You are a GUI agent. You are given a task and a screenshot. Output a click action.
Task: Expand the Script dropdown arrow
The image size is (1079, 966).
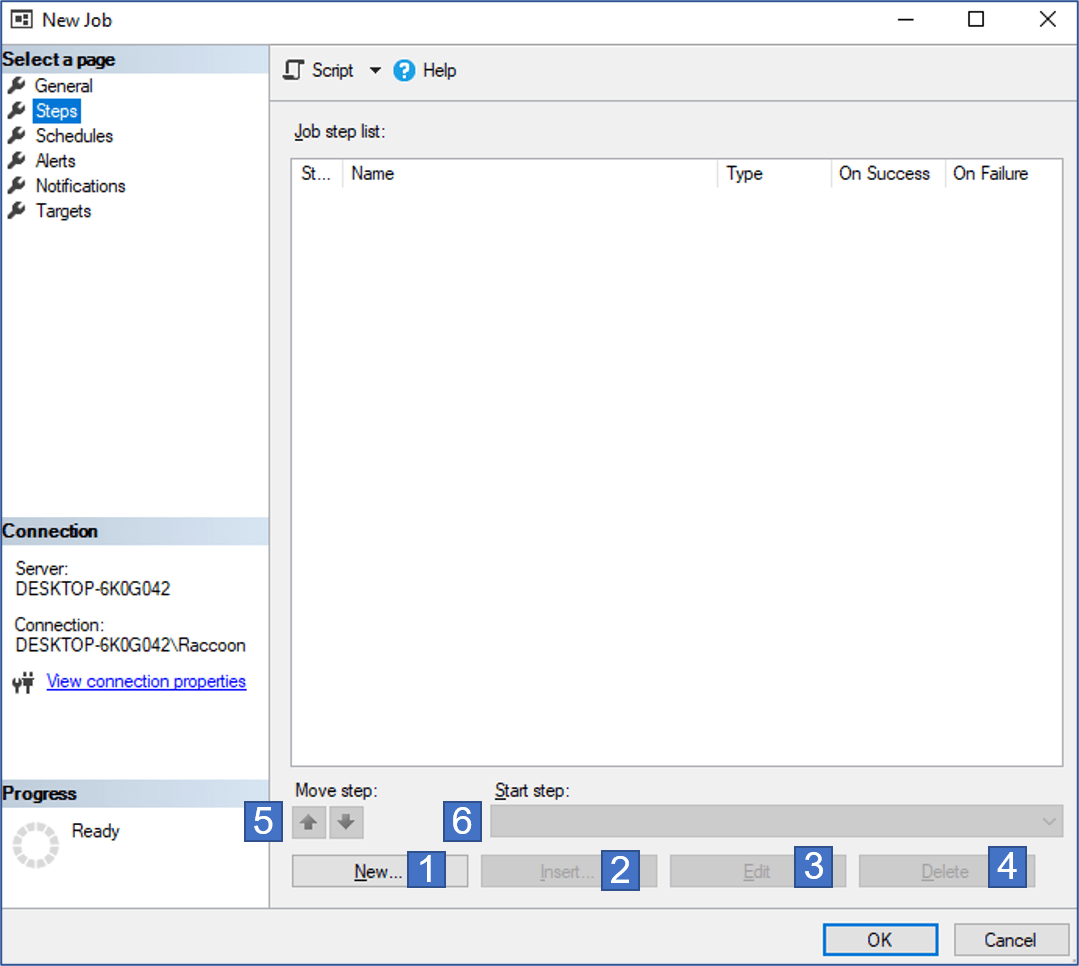coord(375,70)
